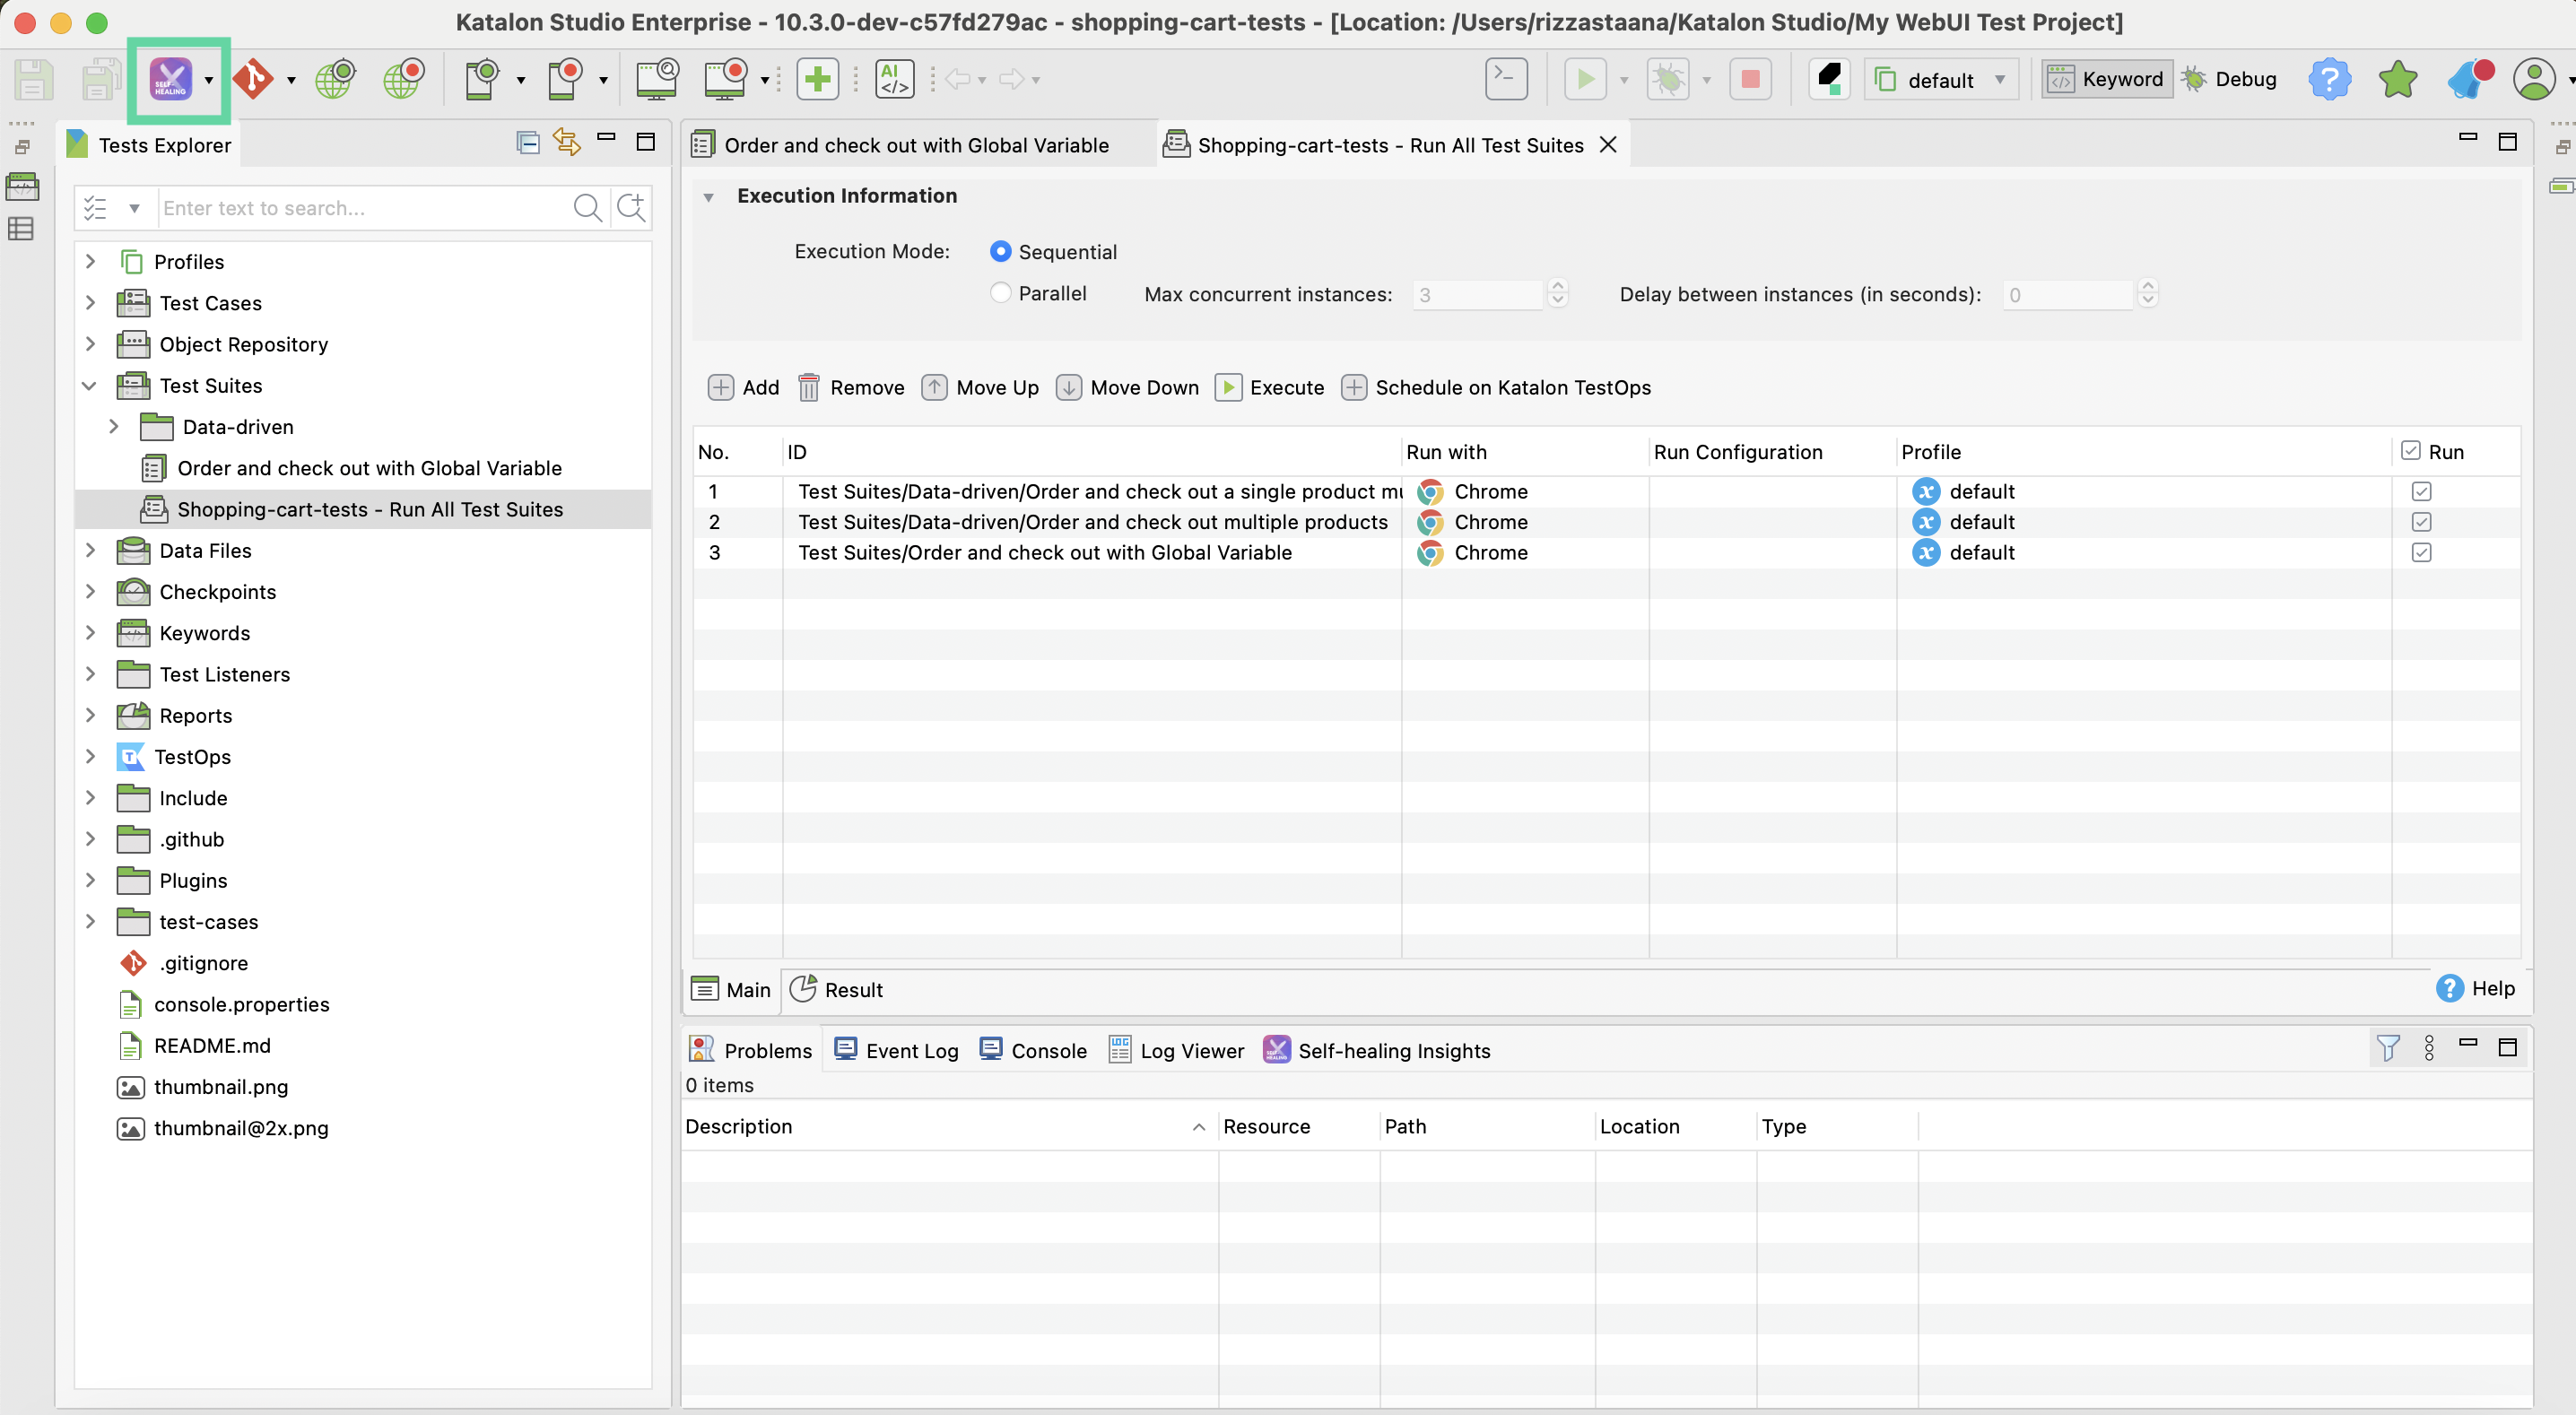
Task: Click the green Run toolbar button
Action: click(x=1586, y=79)
